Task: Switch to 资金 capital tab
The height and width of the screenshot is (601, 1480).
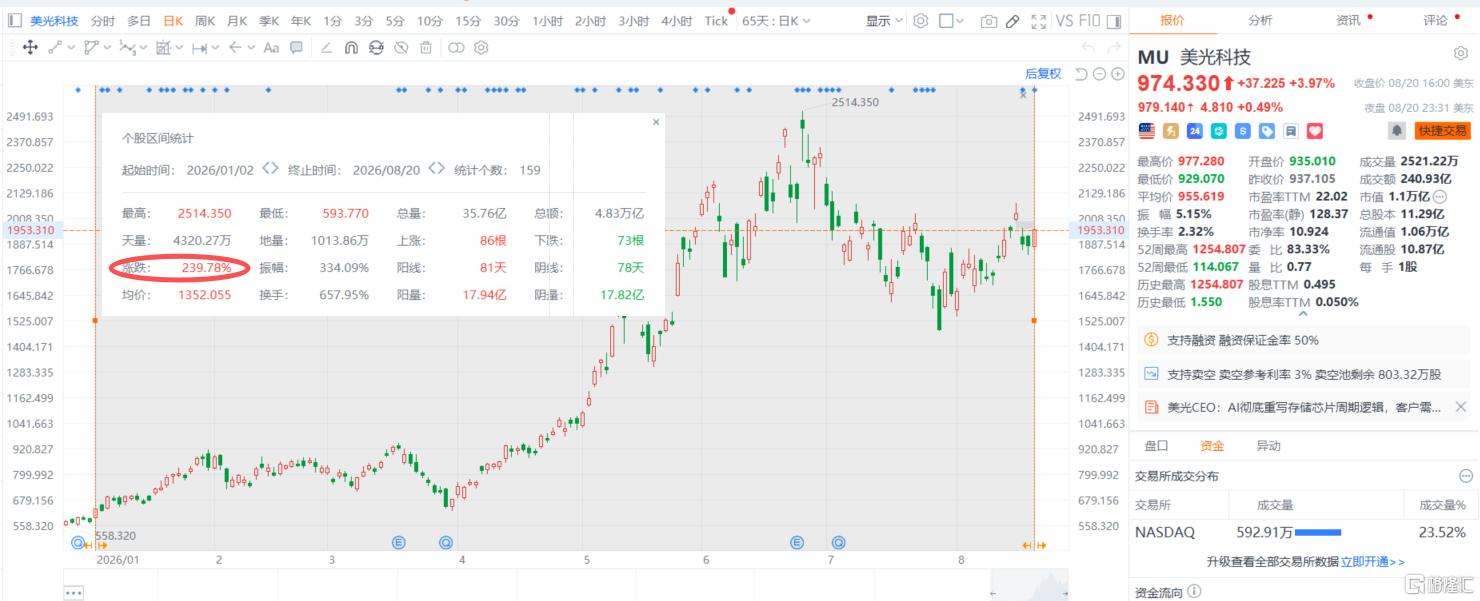Action: (x=1212, y=446)
